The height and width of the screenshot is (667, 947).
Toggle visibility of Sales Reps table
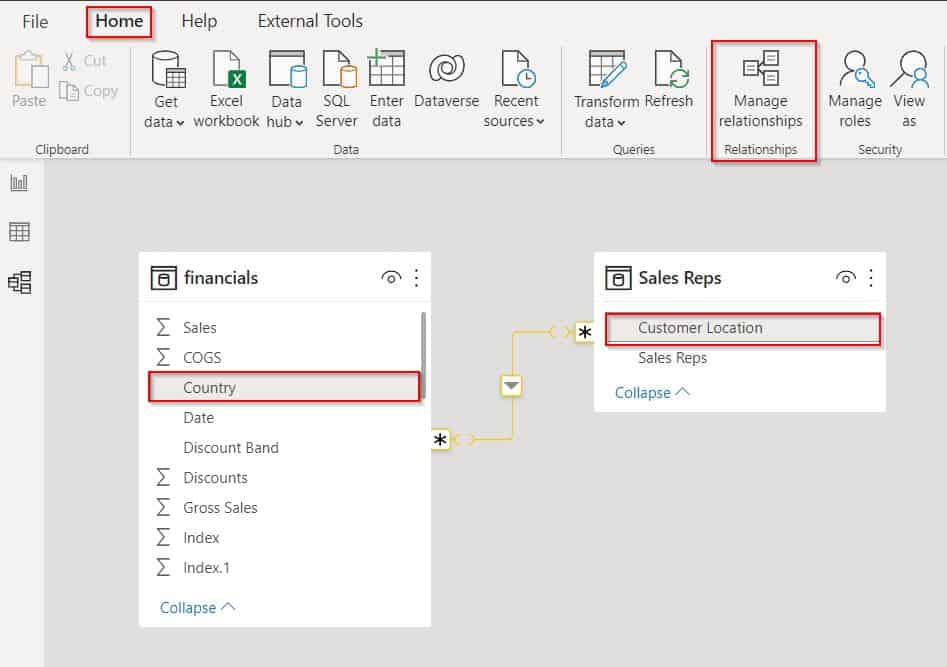coord(846,278)
